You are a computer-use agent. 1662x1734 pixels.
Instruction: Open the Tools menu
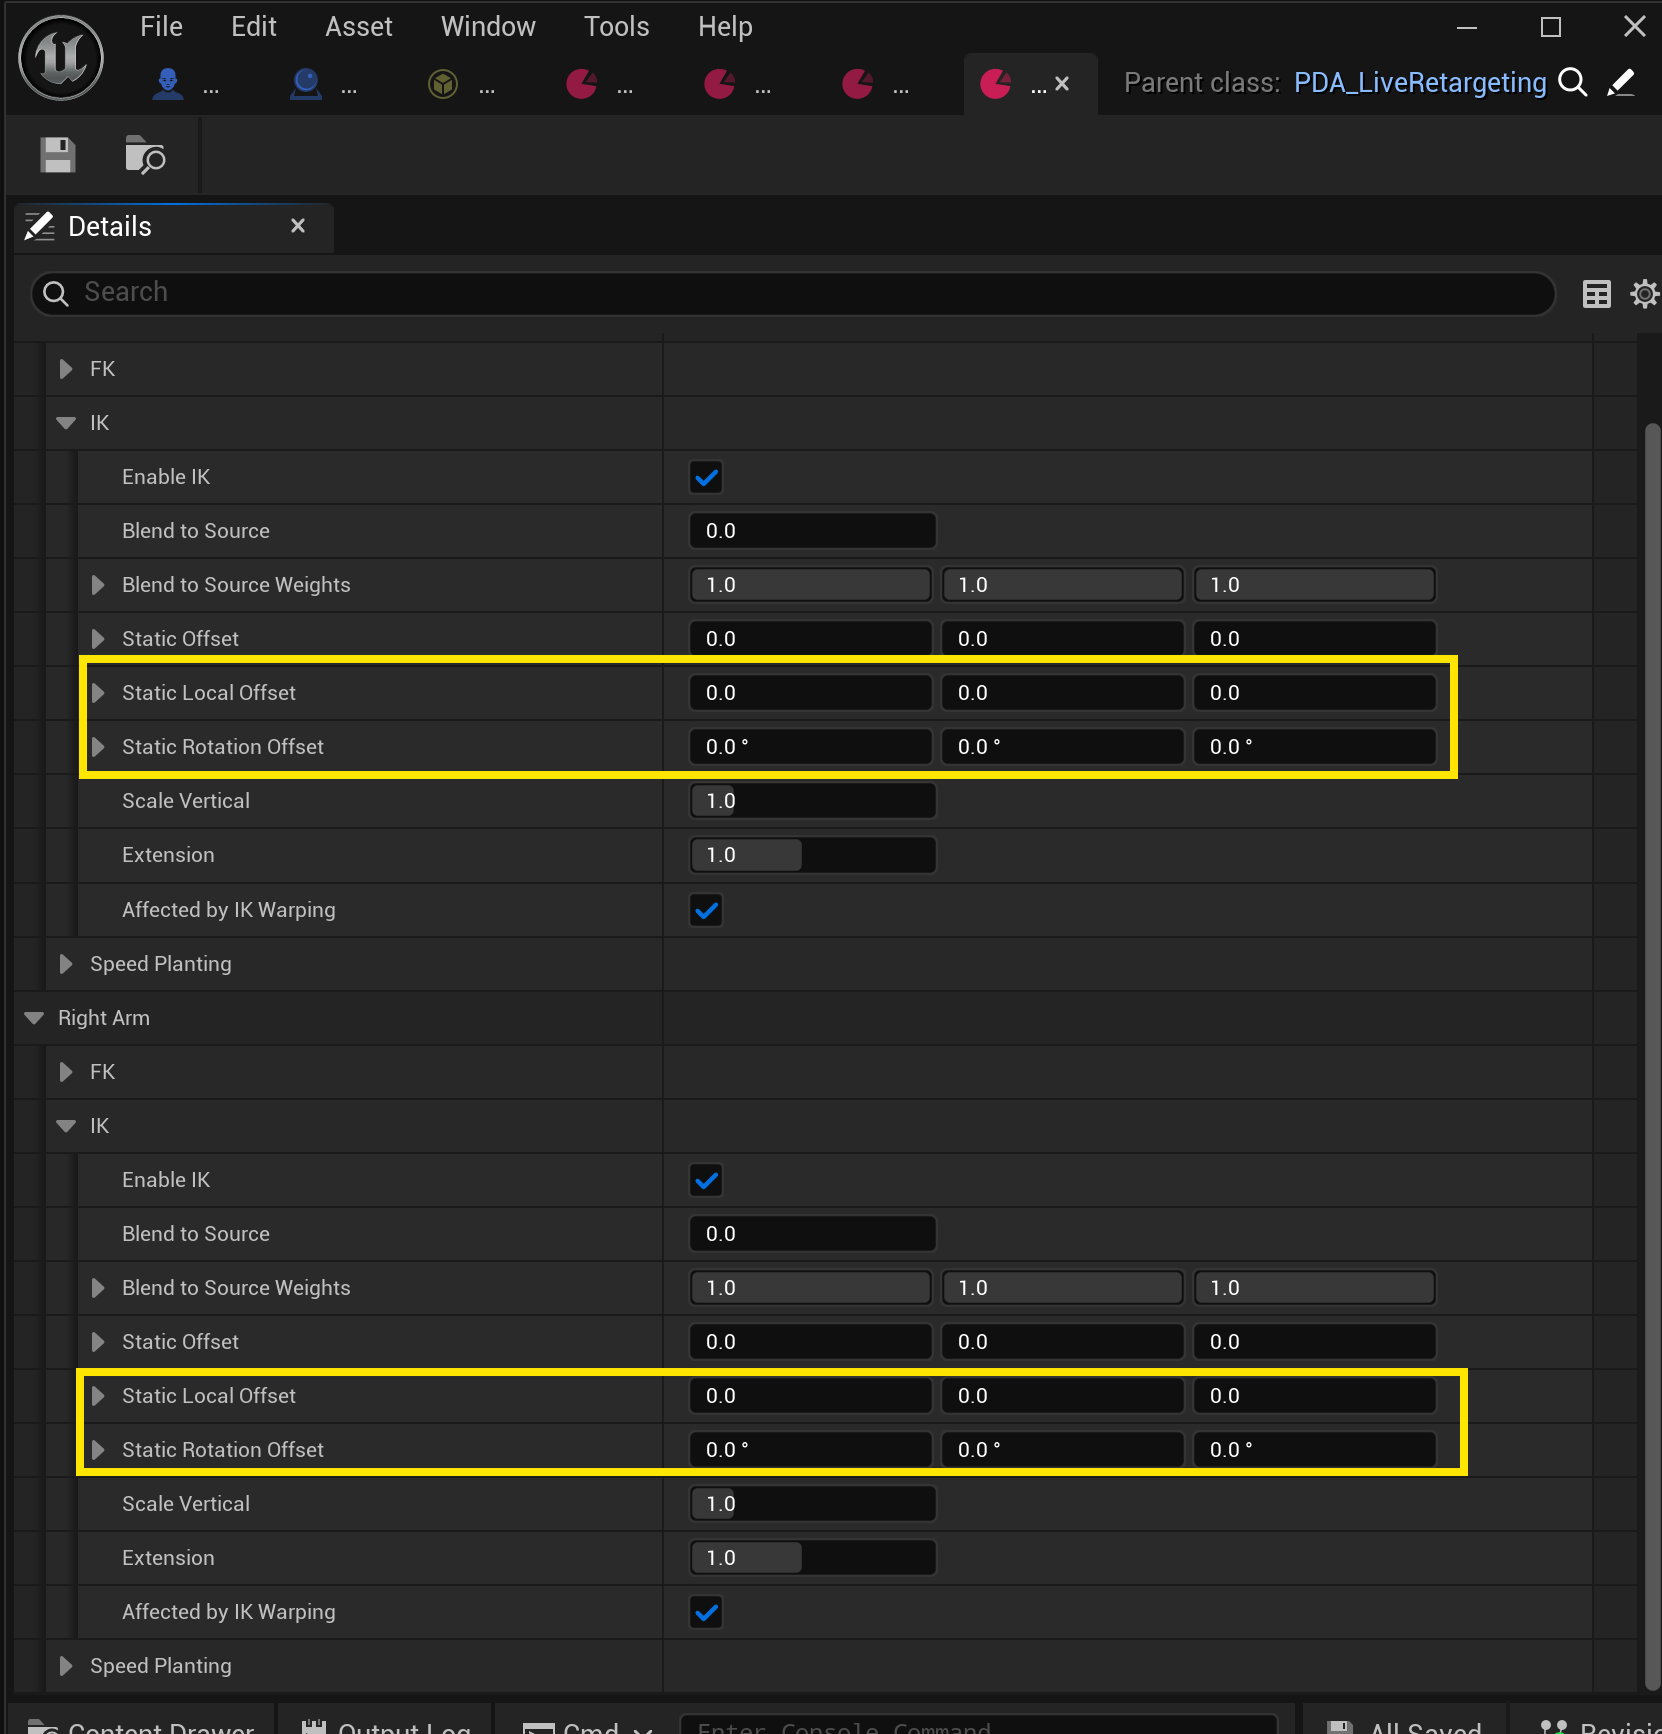point(616,26)
